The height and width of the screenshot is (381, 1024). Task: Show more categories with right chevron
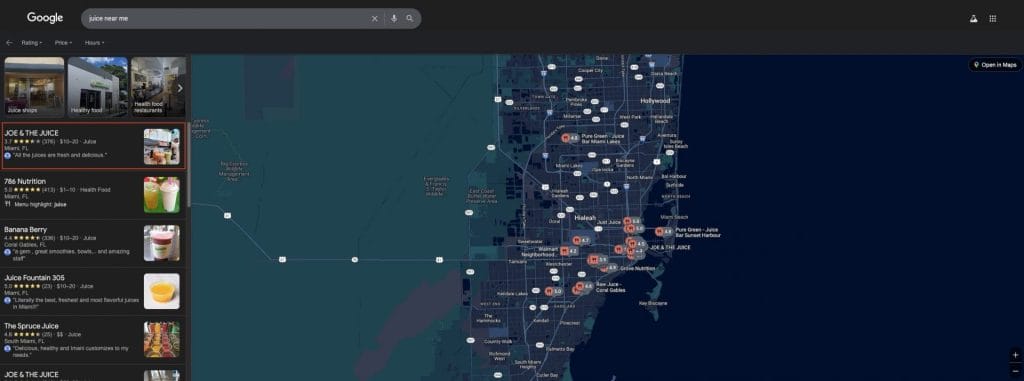coord(180,88)
